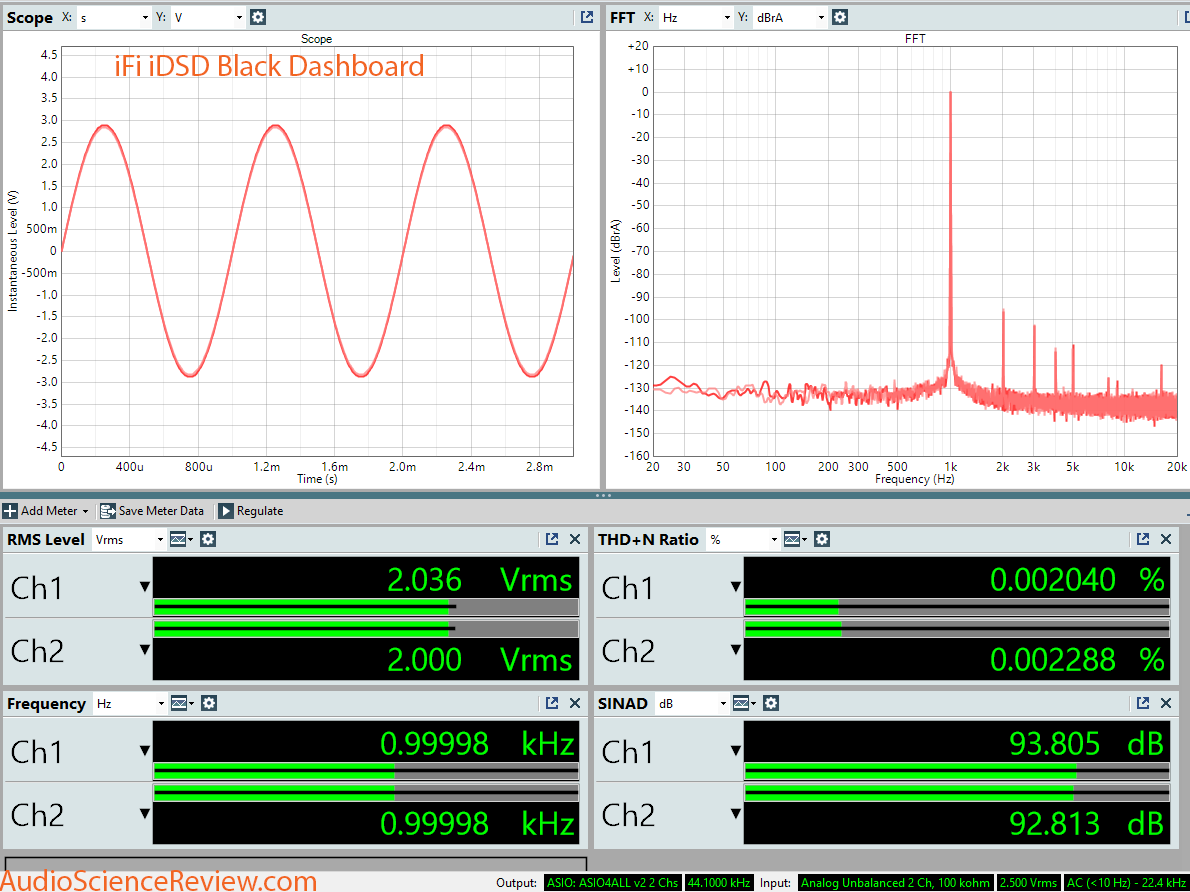
Task: Select the Ch1 0.002040 % THD+N reading
Action: point(1078,580)
